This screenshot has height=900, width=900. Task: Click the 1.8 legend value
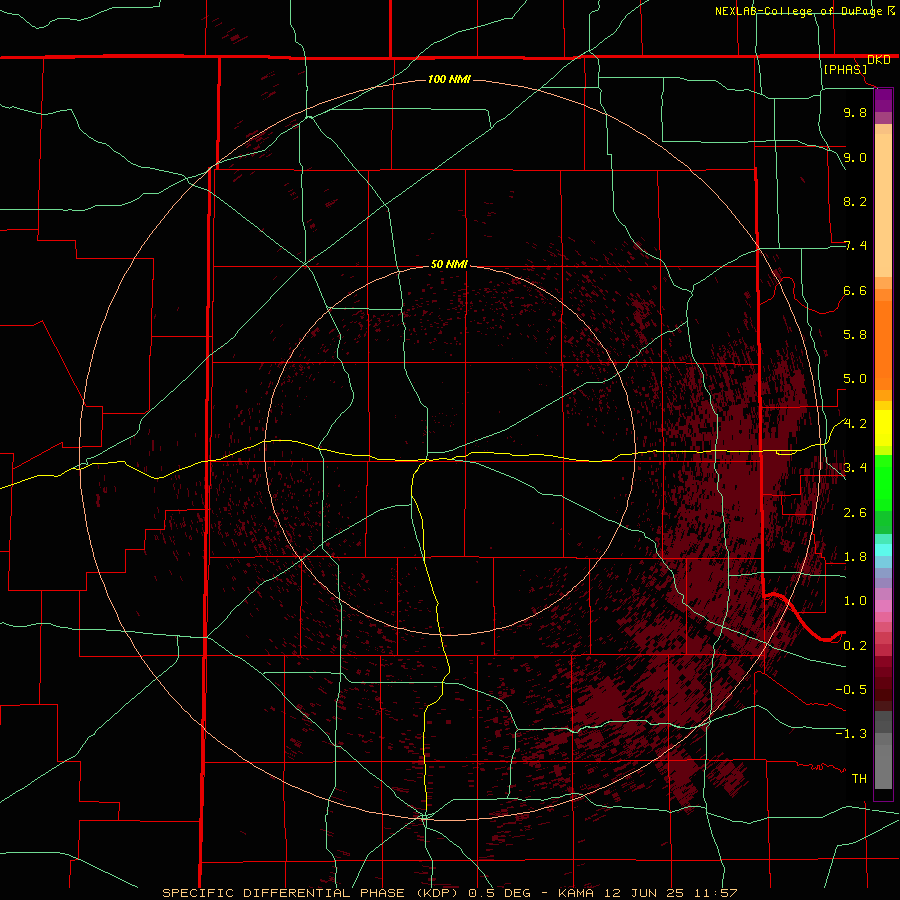(x=855, y=557)
